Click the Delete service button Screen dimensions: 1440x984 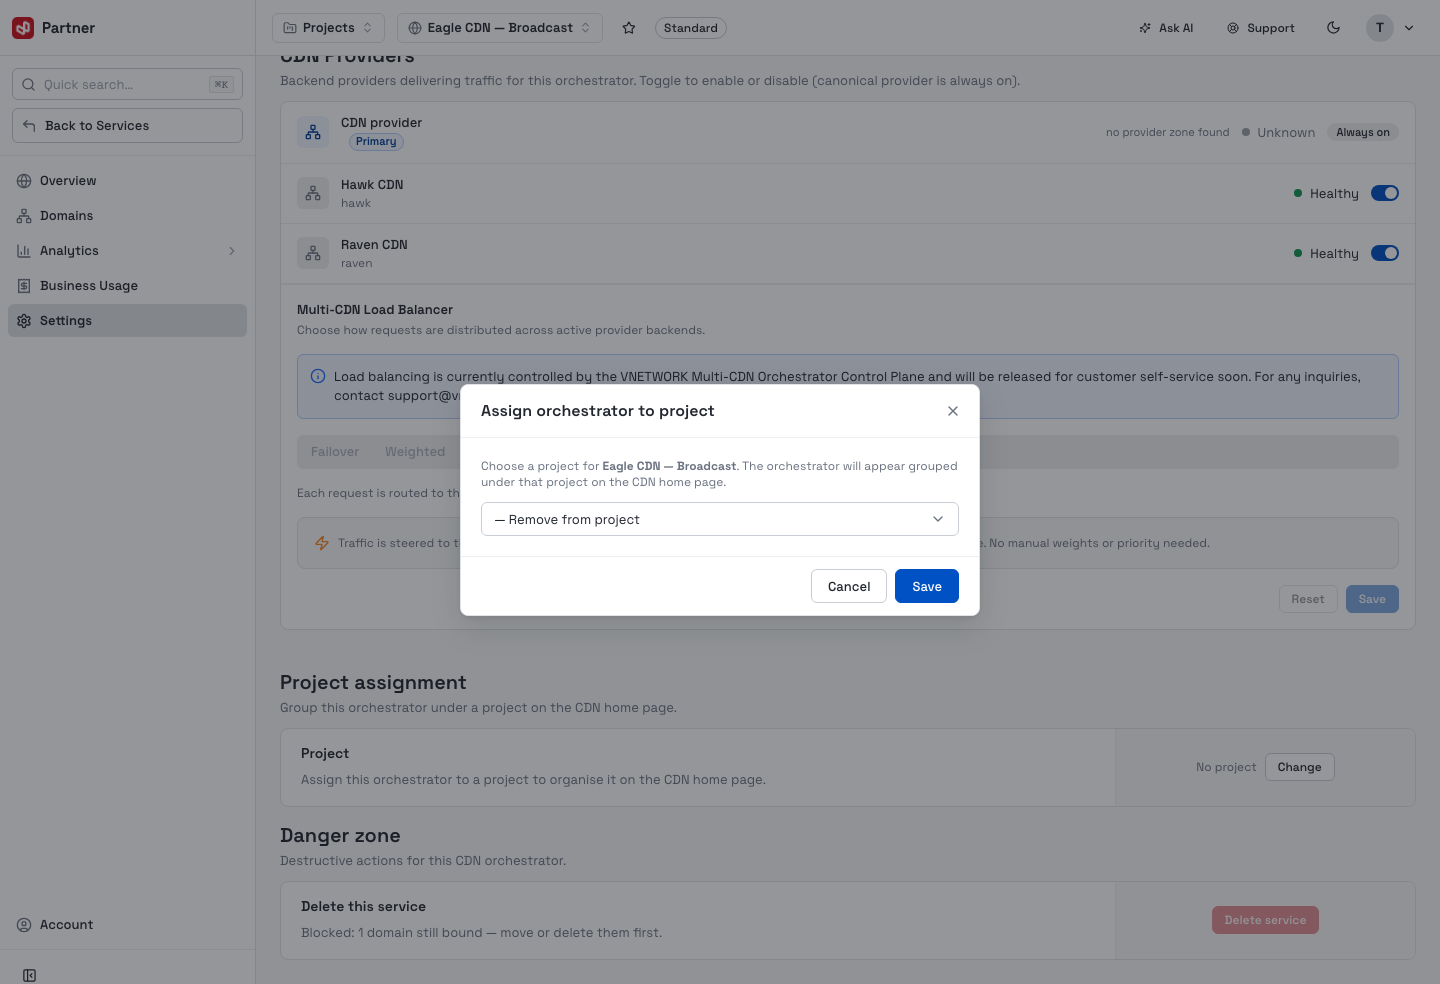pyautogui.click(x=1265, y=920)
